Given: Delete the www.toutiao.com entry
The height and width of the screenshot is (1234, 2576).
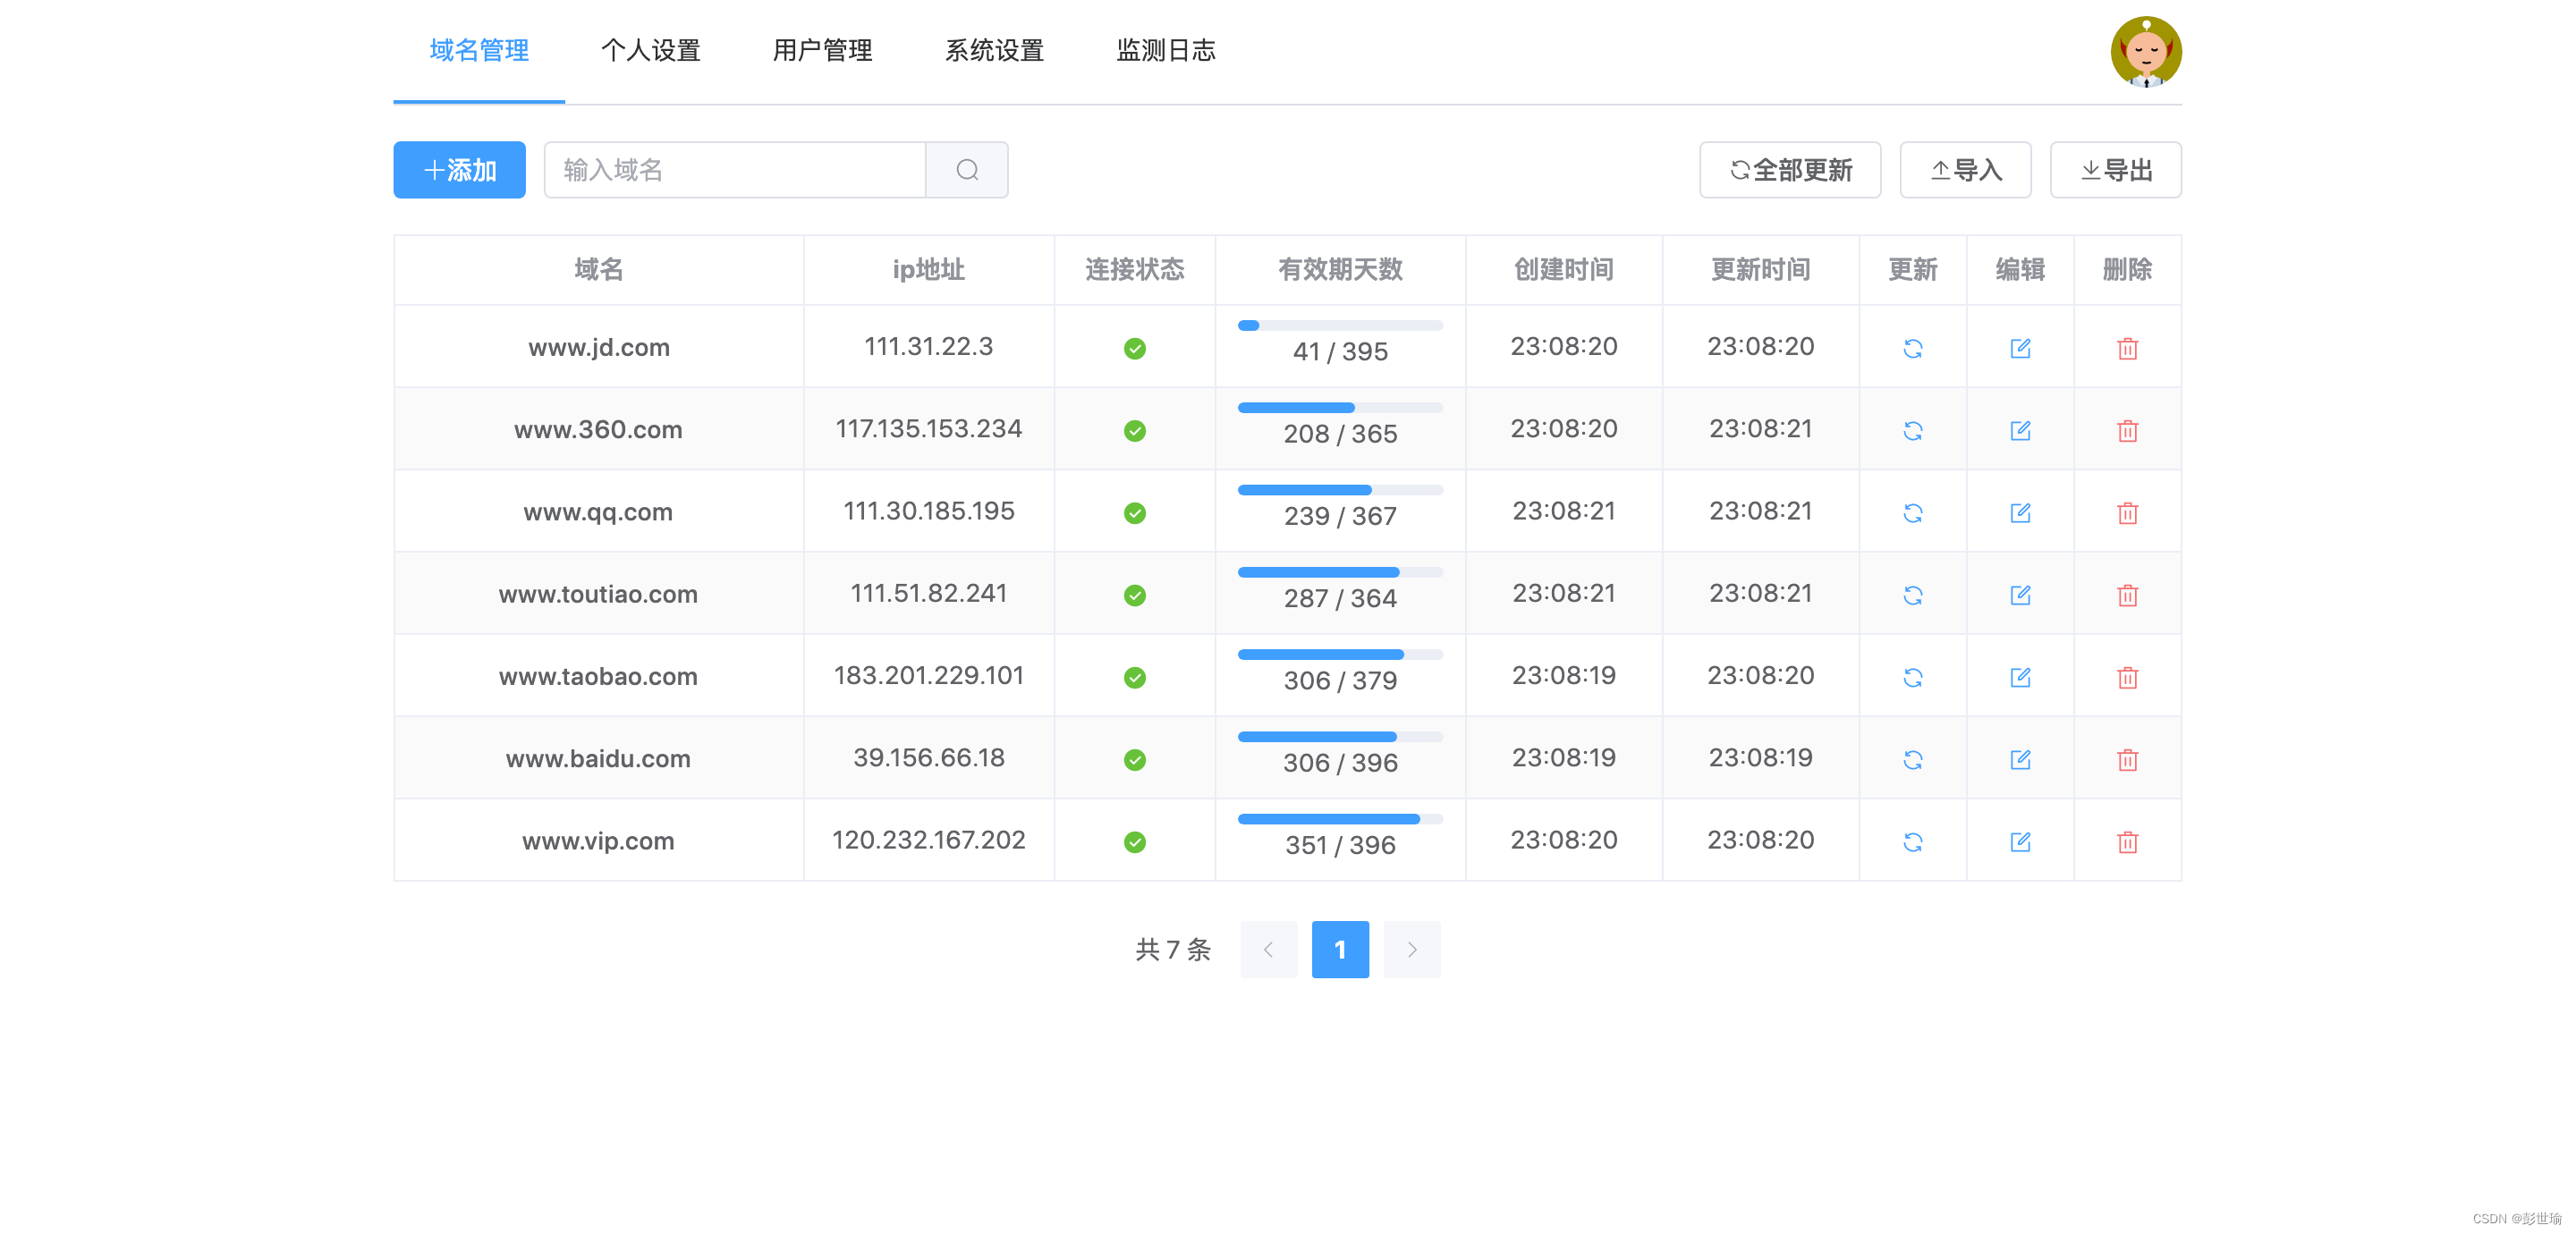Looking at the screenshot, I should (x=2127, y=595).
